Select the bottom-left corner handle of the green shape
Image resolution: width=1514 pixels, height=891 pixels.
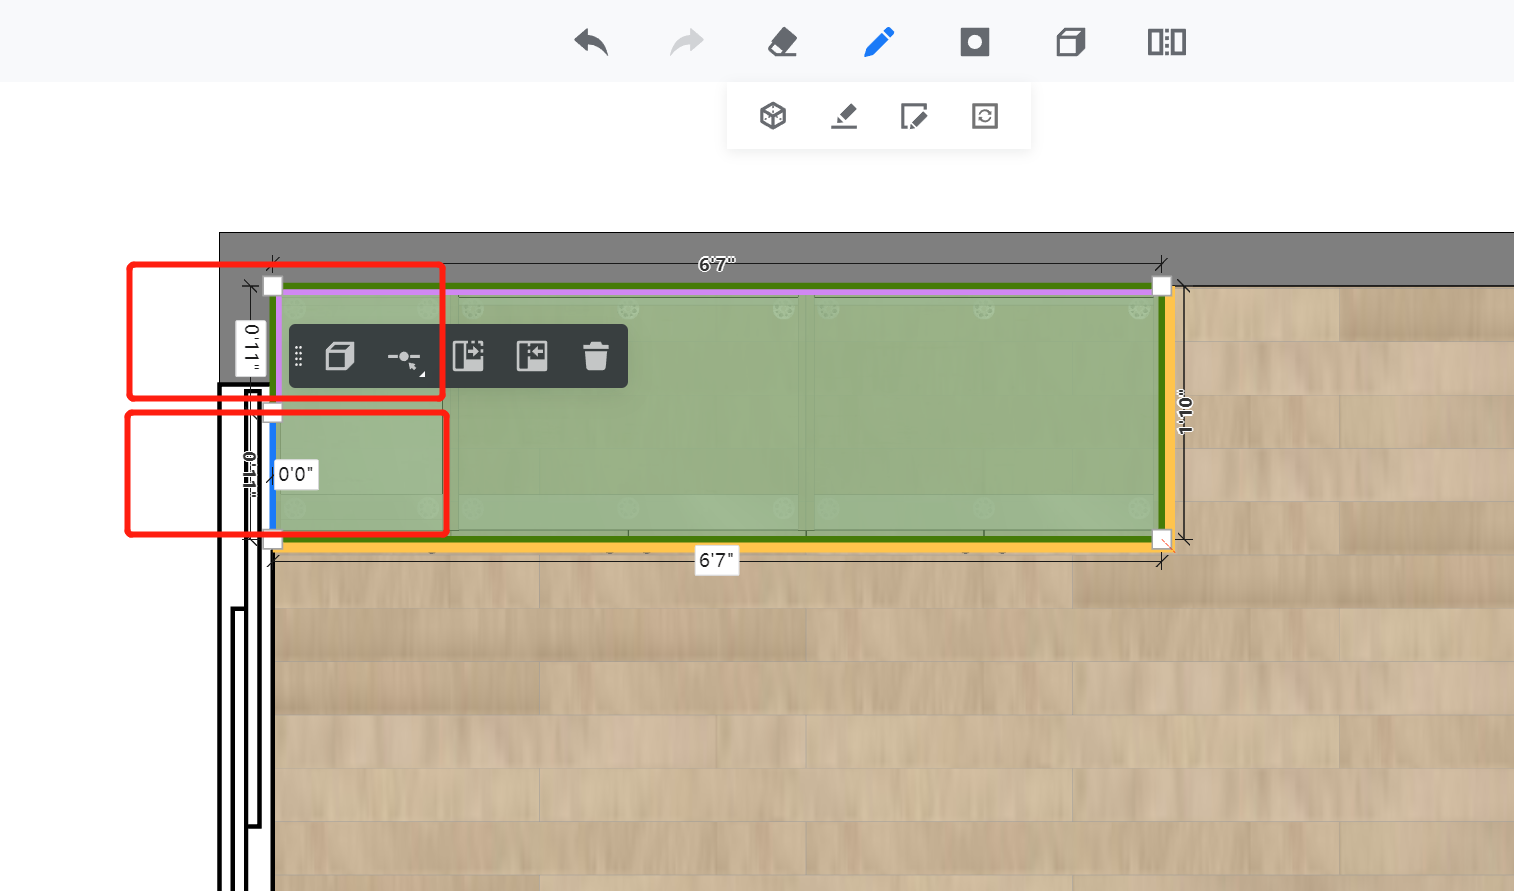pos(273,541)
